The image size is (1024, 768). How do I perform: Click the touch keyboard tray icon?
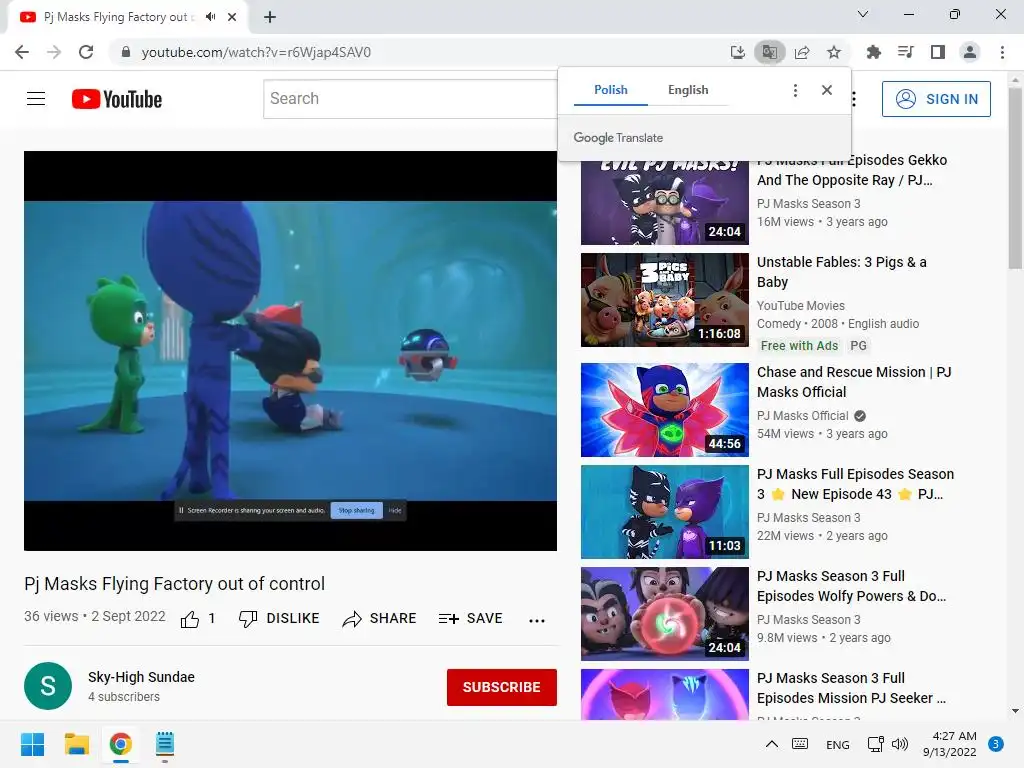(x=800, y=744)
